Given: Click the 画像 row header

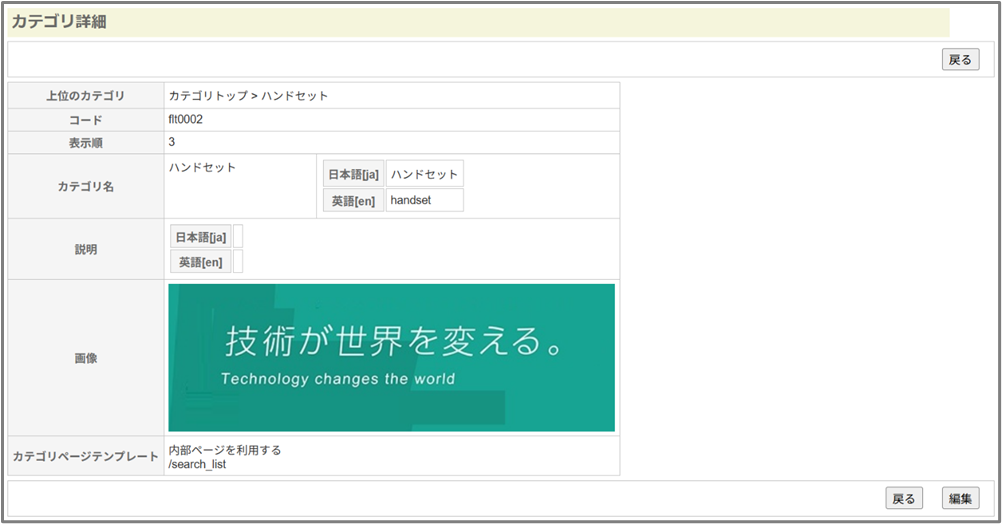Looking at the screenshot, I should point(85,357).
